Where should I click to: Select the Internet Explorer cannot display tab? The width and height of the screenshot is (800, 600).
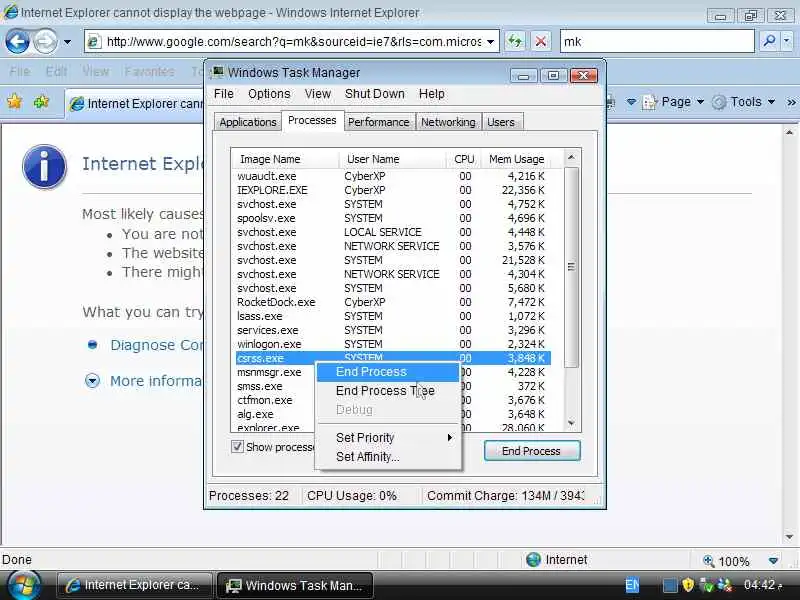(136, 104)
